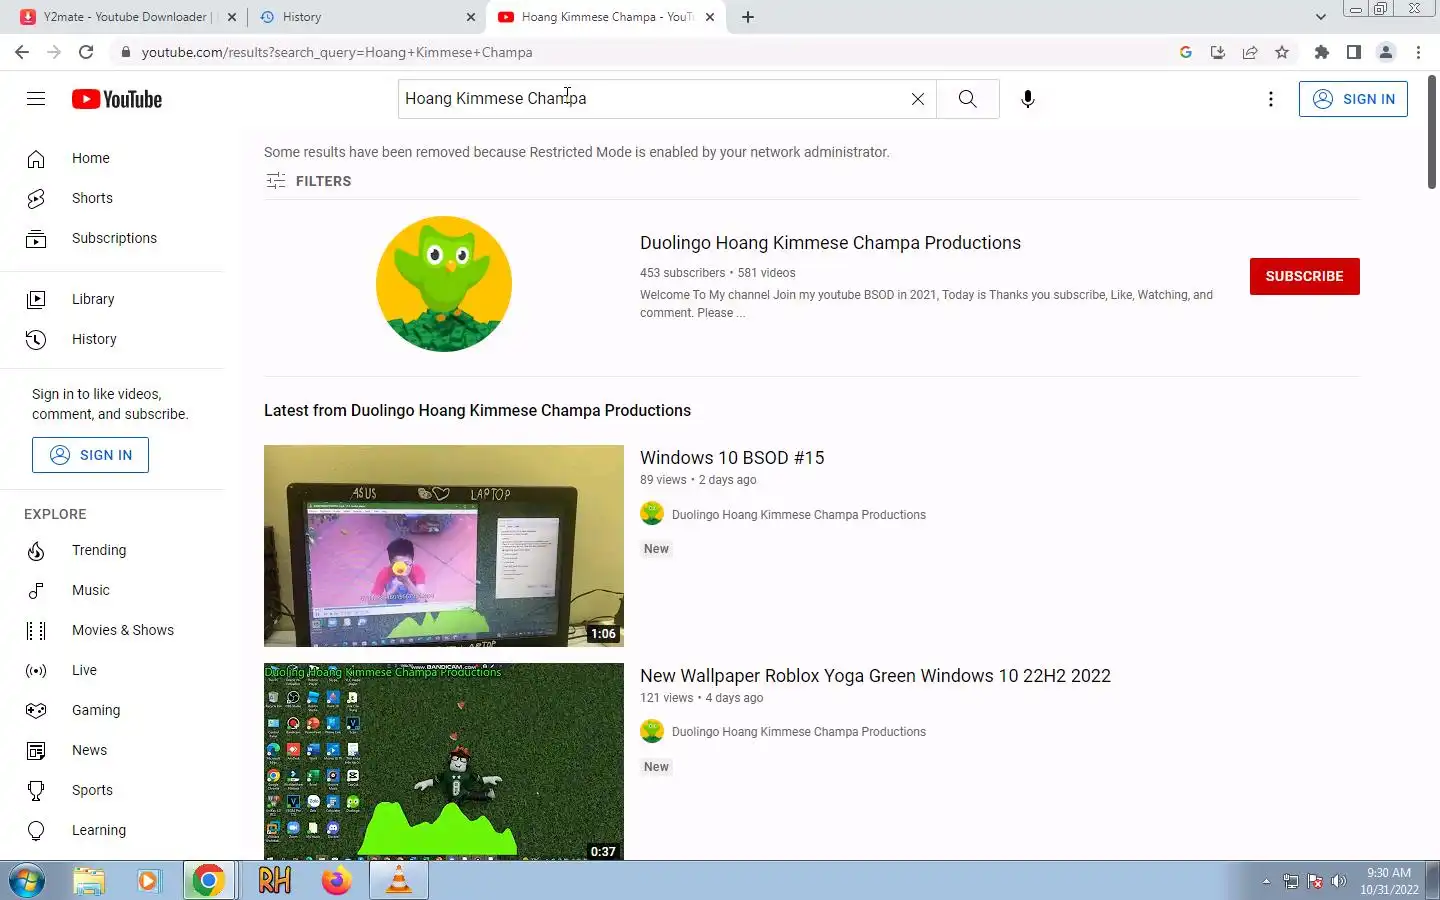Open a new browser tab
Screen dimensions: 1440x900
[748, 17]
